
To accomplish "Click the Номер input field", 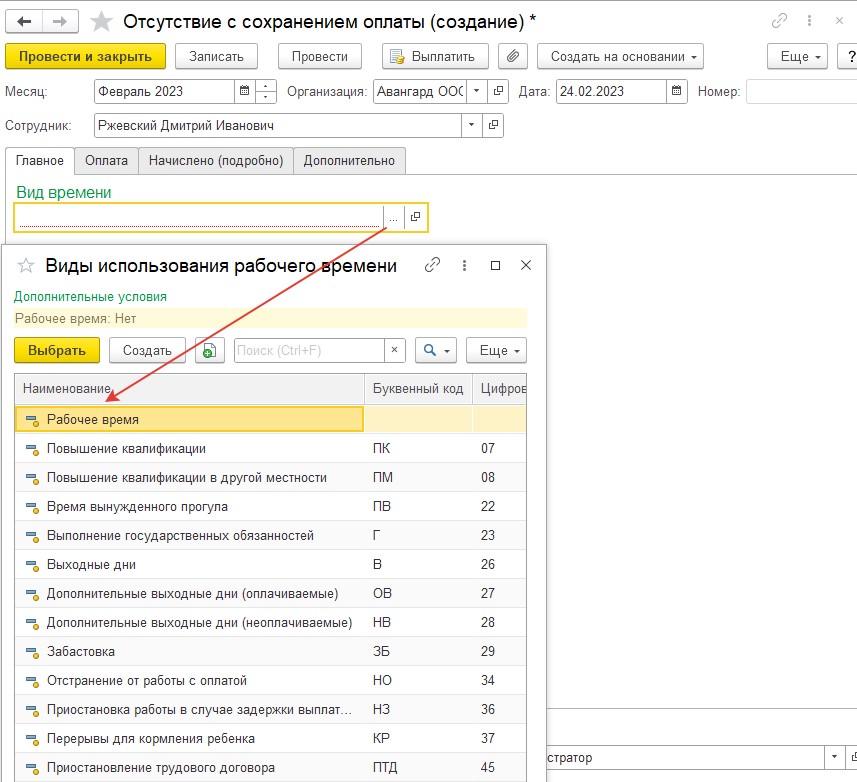I will point(801,91).
